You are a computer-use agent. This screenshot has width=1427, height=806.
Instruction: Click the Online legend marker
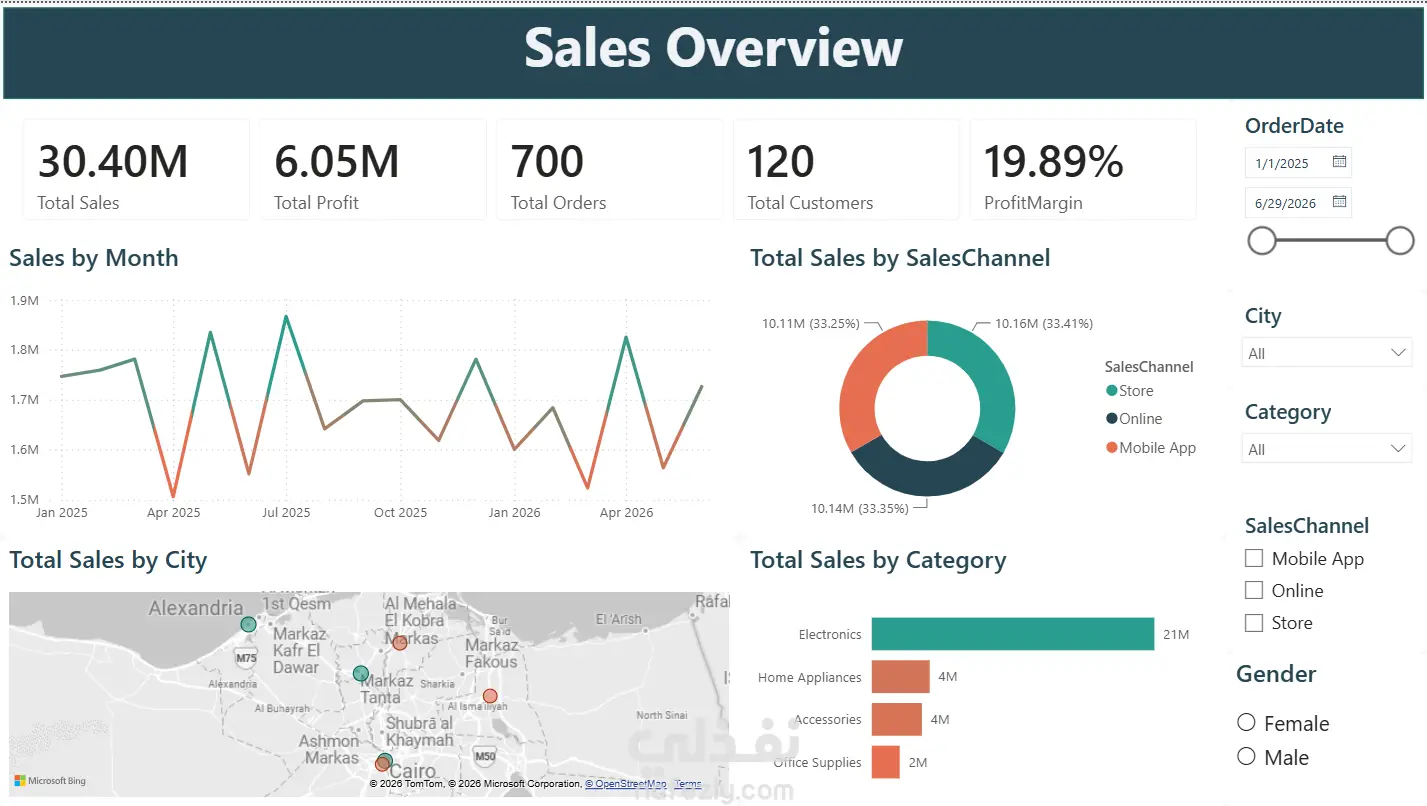click(1111, 419)
